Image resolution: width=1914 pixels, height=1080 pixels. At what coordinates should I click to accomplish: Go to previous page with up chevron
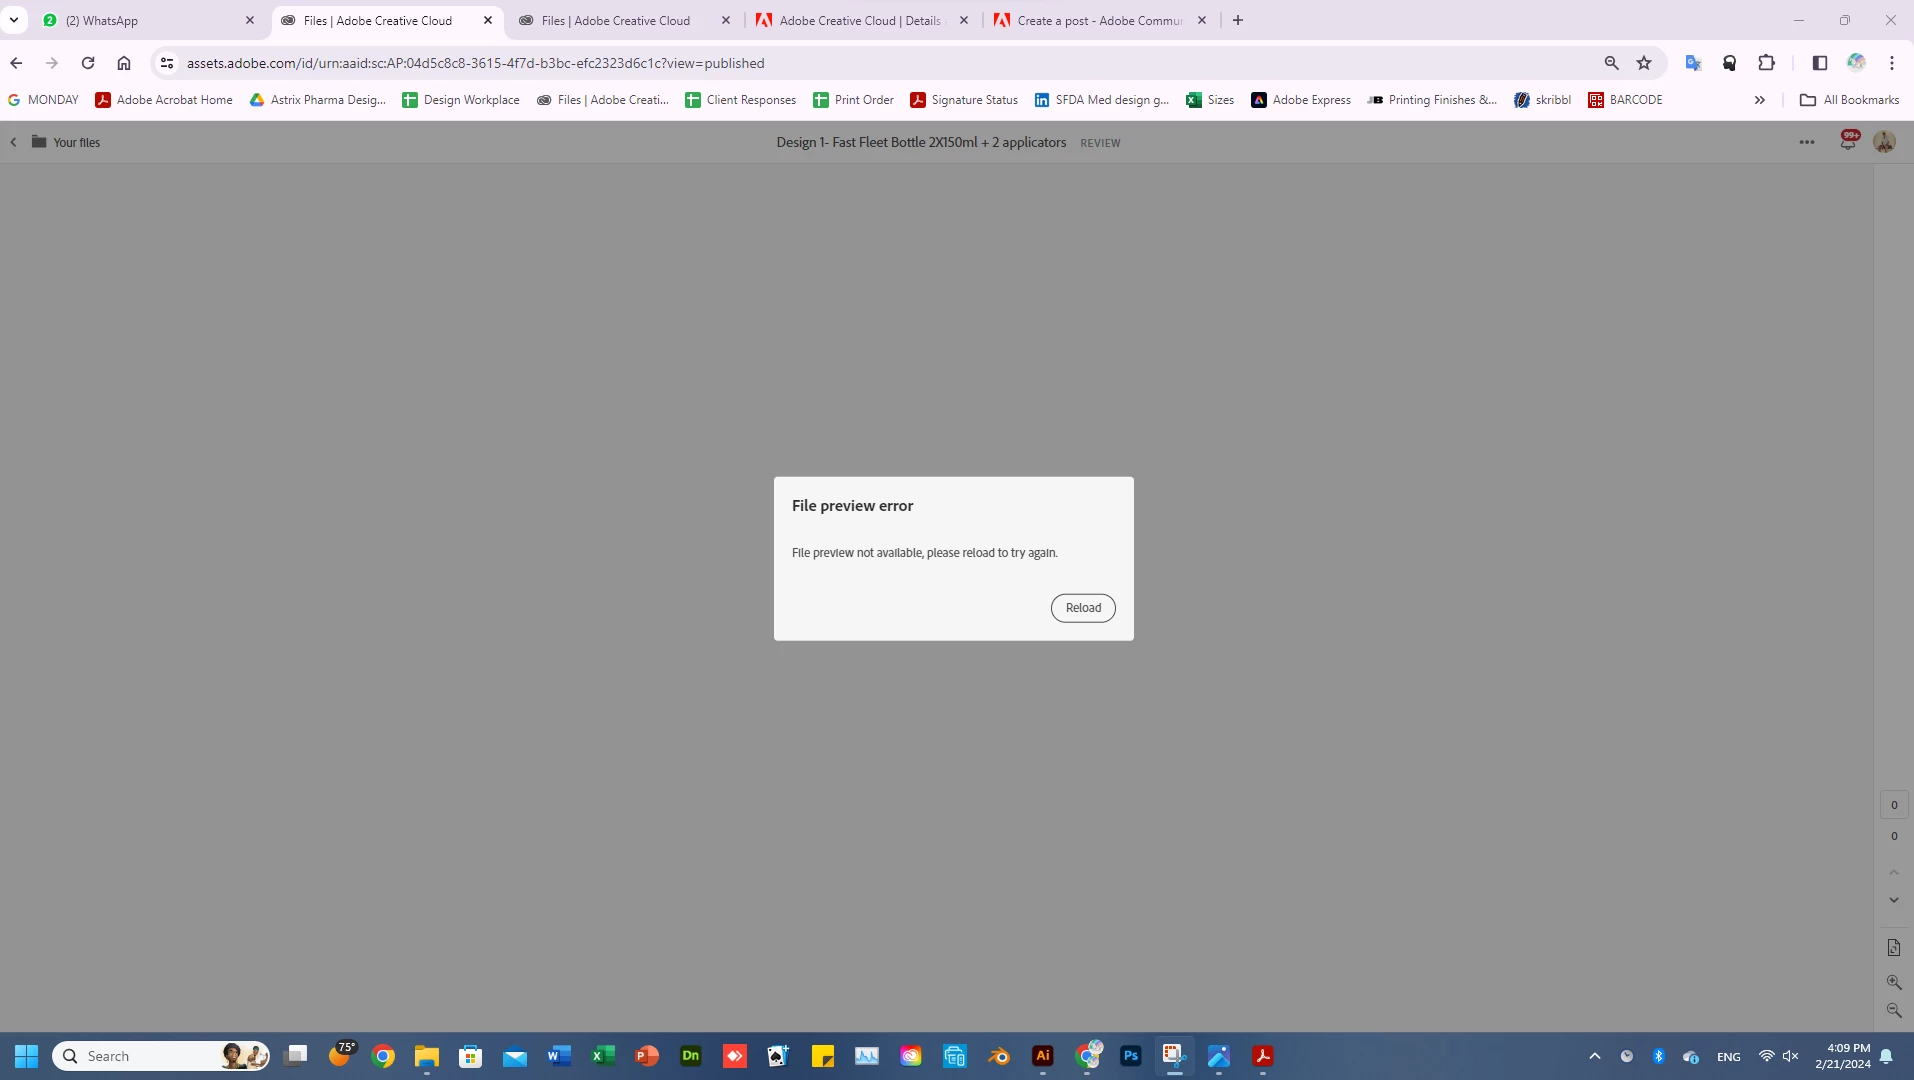click(x=1894, y=873)
